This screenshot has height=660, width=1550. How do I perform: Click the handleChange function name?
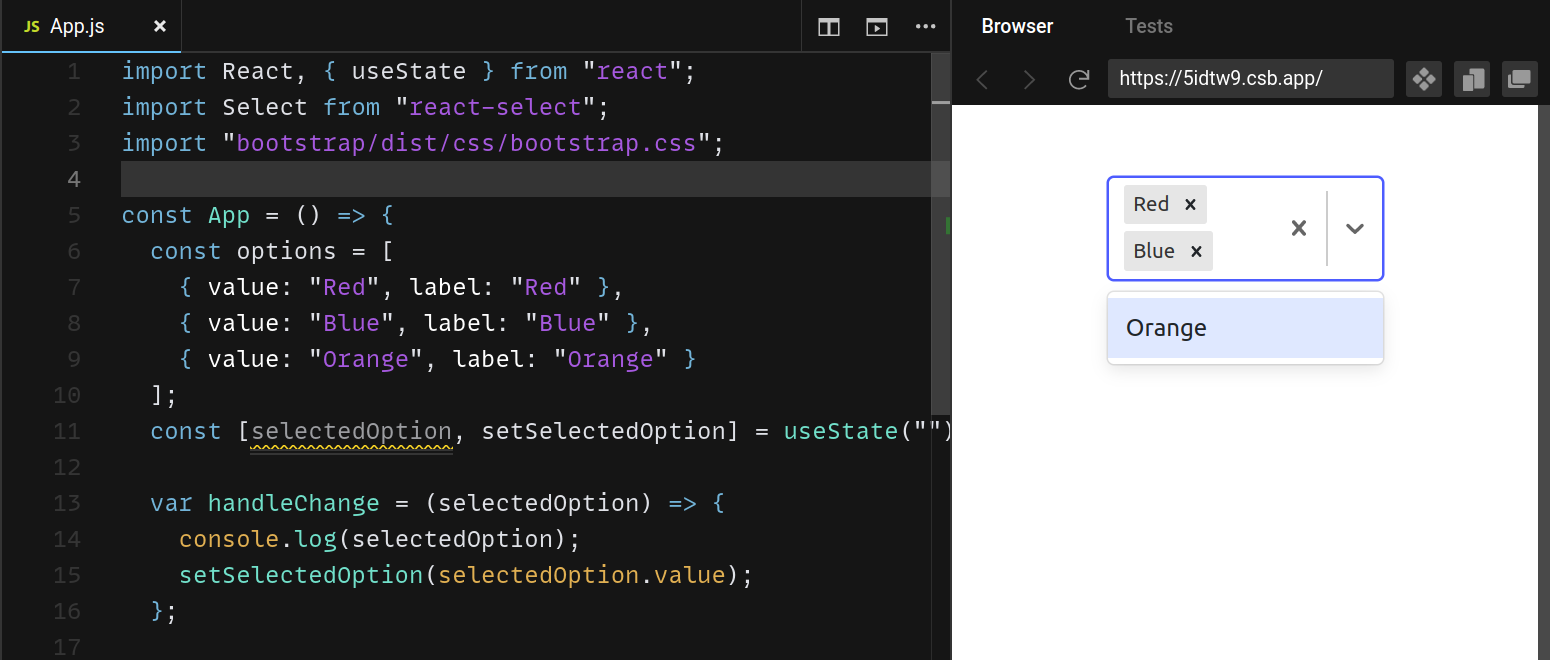[x=293, y=503]
